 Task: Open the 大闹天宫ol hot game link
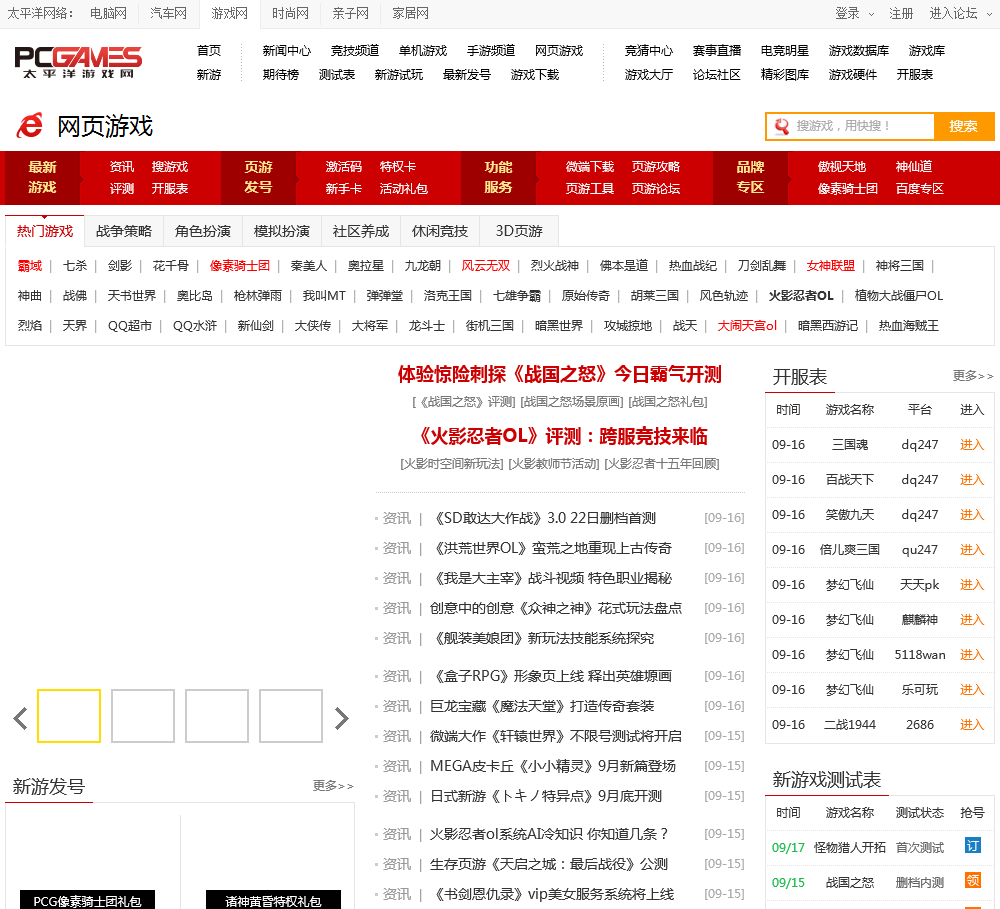point(747,325)
